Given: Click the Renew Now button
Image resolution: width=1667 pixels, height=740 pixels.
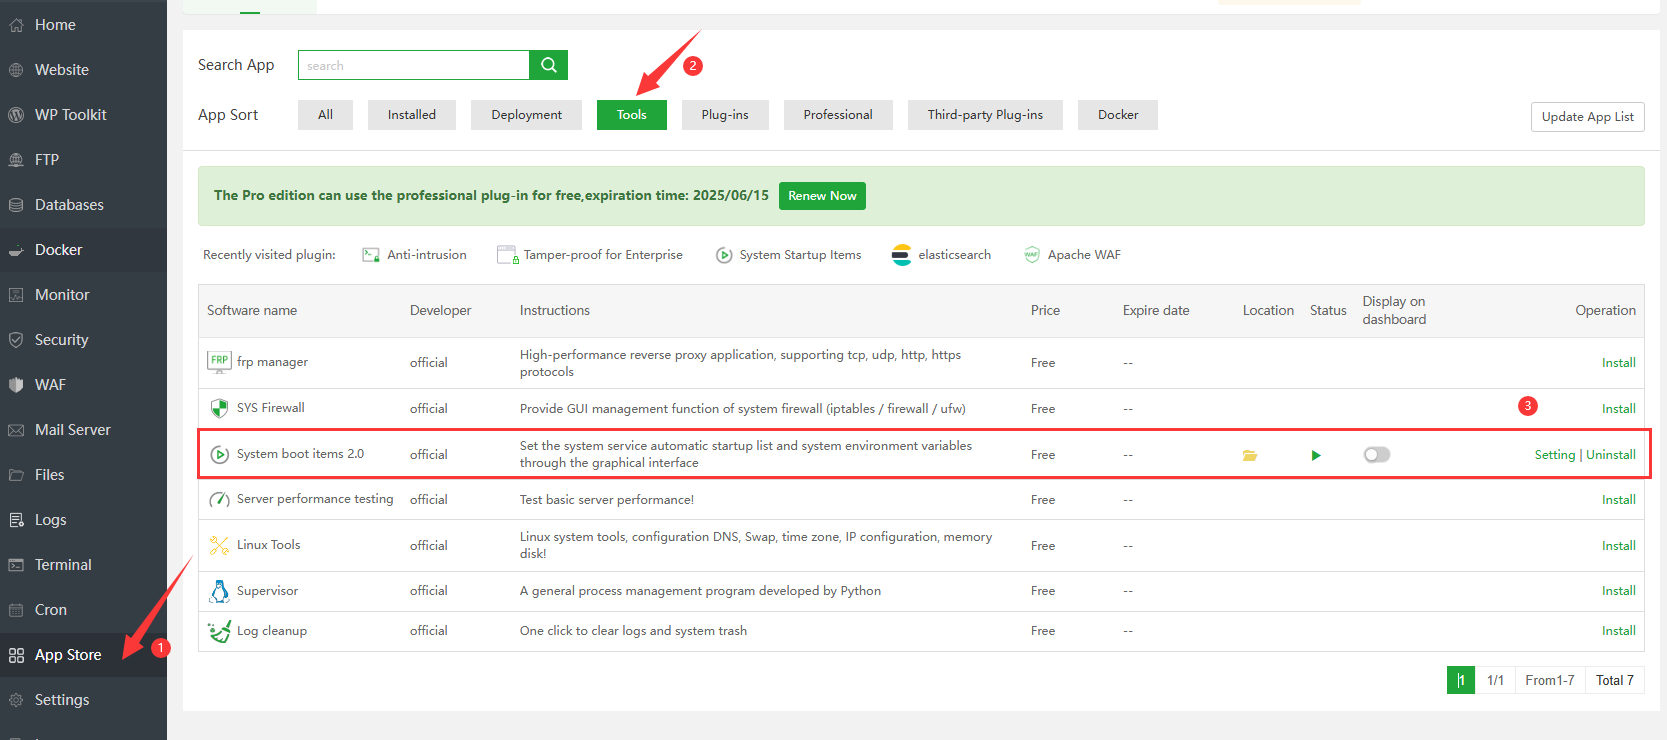Looking at the screenshot, I should (821, 196).
